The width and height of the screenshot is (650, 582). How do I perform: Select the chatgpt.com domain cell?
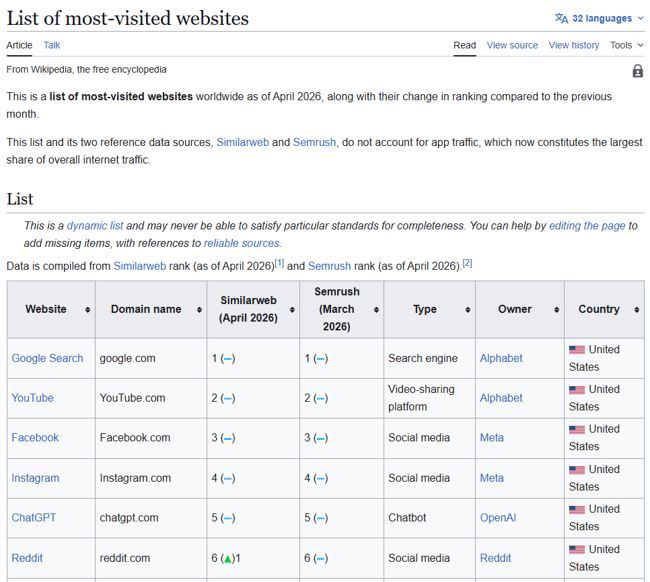coord(151,518)
